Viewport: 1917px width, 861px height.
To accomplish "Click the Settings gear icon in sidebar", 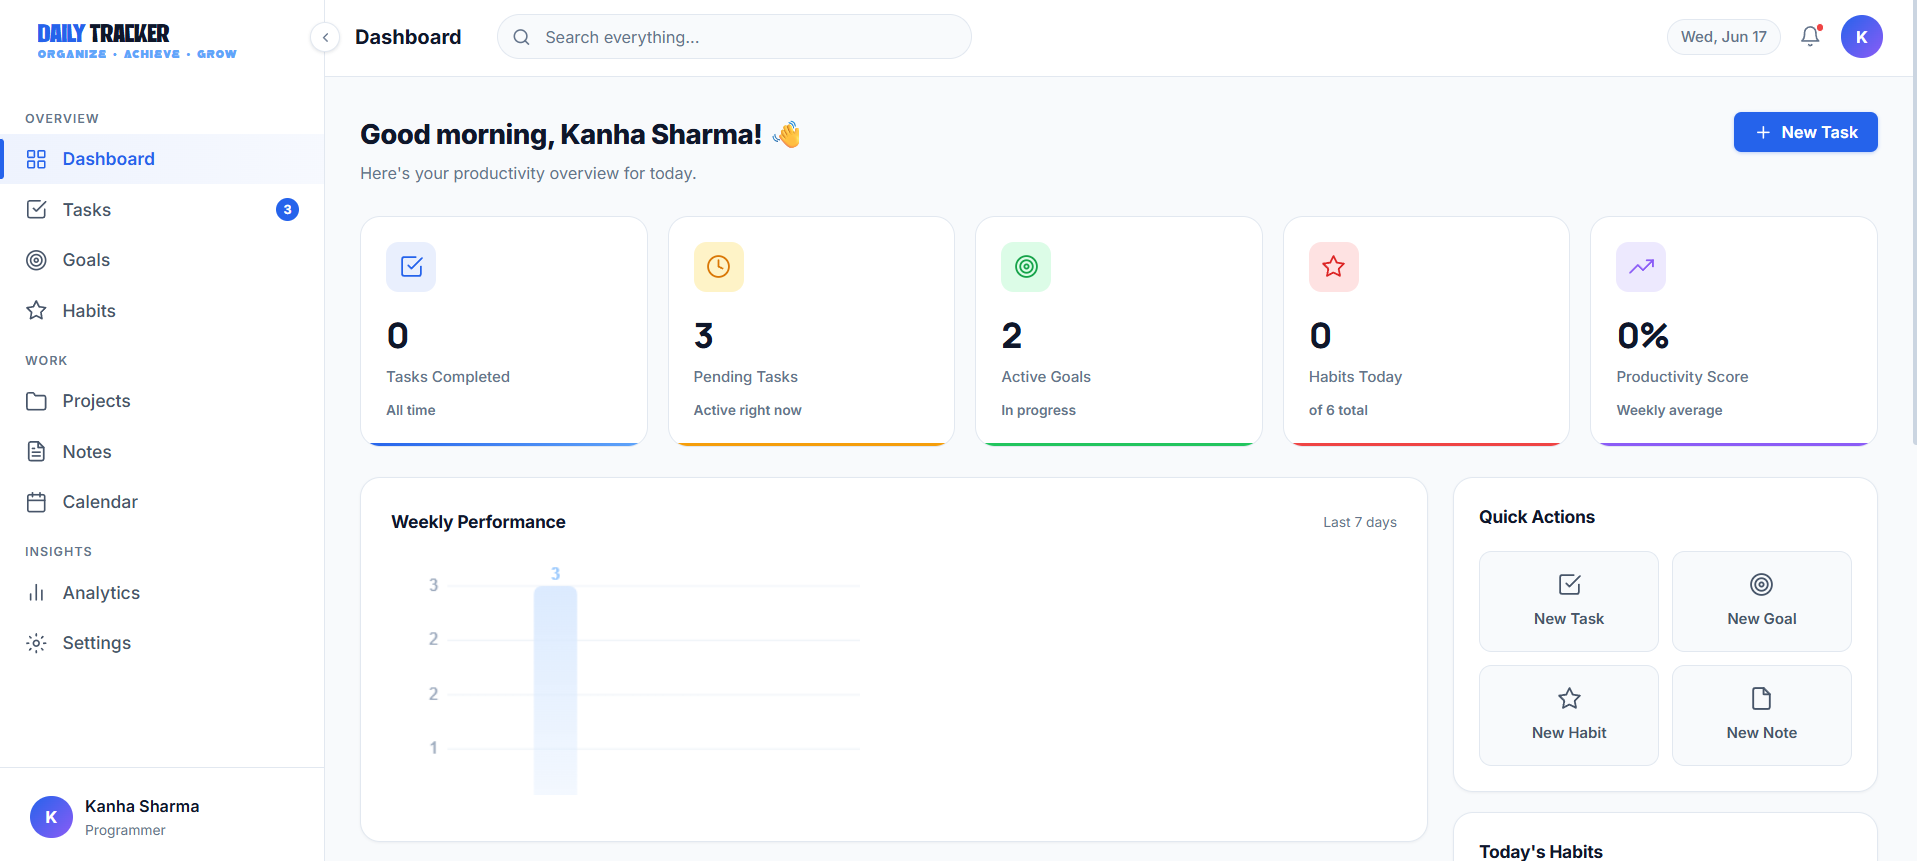I will tap(36, 643).
